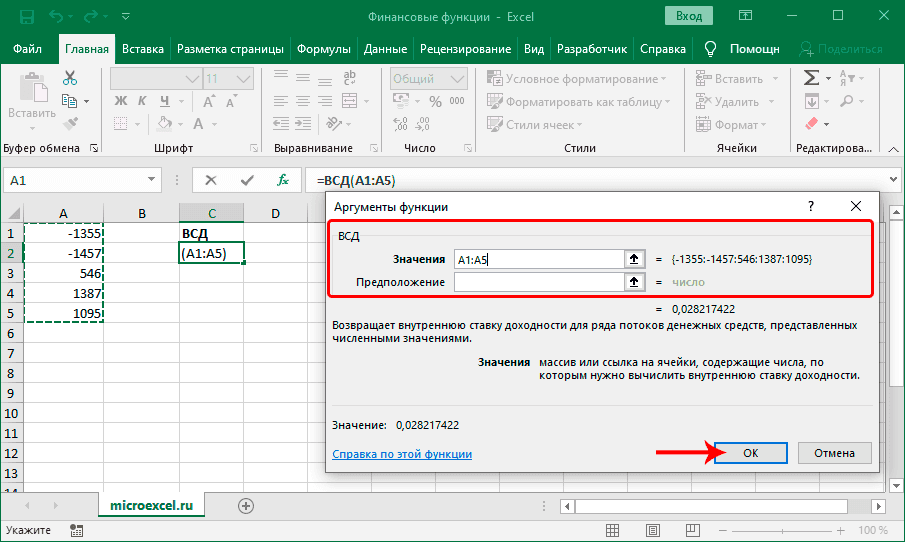
Task: Confirm formula with the checkmark icon
Action: pyautogui.click(x=247, y=180)
